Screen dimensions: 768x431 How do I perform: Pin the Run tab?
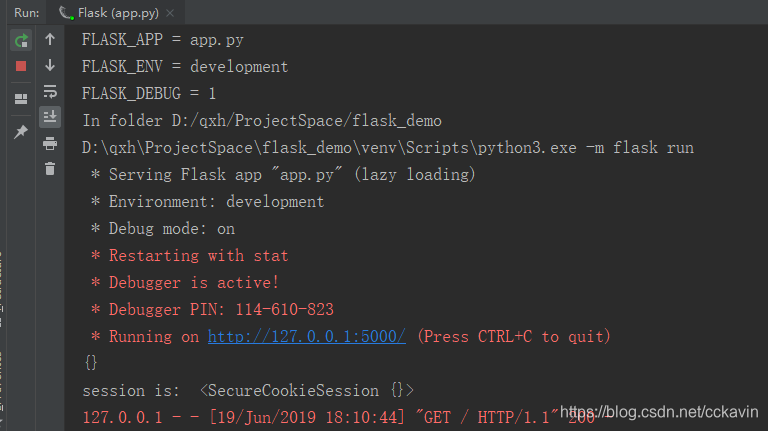coord(21,131)
